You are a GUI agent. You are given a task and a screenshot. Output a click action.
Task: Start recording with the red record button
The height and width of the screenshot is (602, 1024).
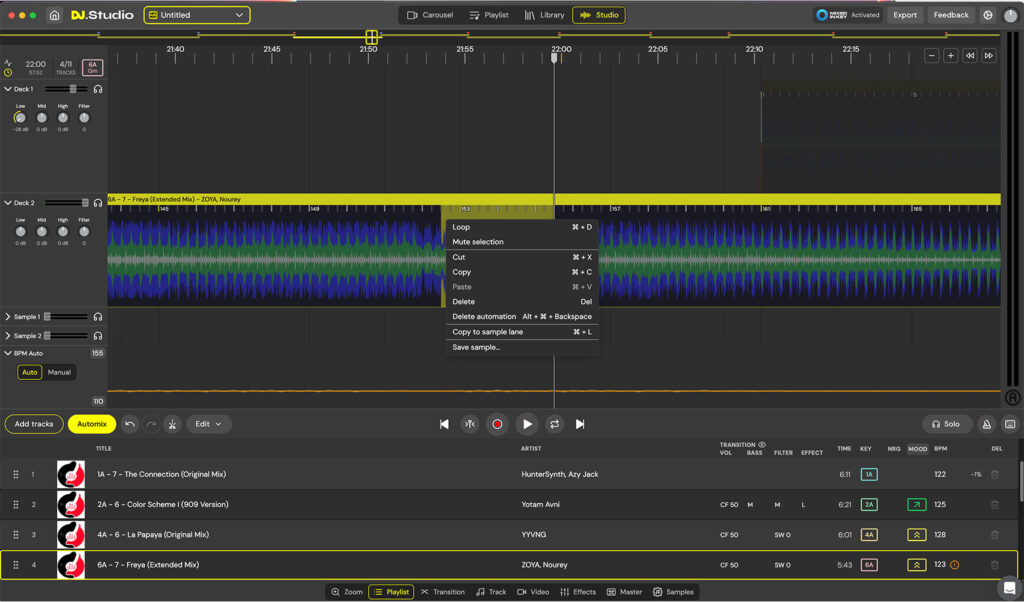497,424
